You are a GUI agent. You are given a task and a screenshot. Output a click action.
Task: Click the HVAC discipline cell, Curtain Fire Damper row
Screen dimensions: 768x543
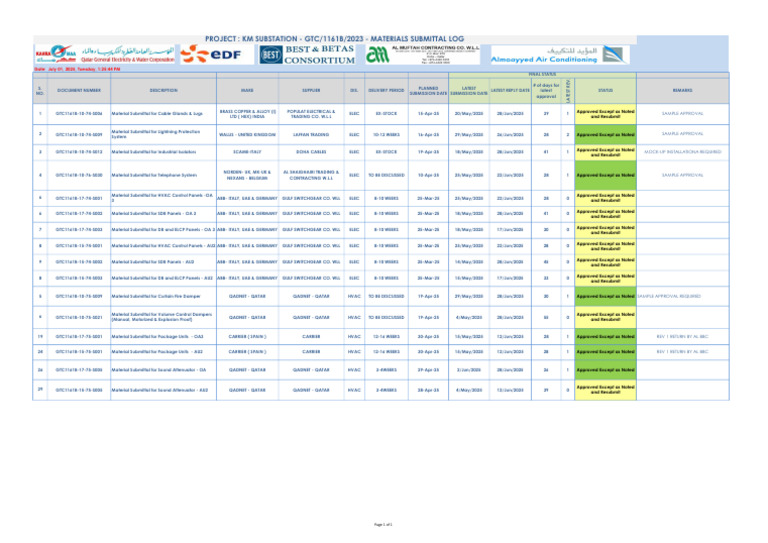pos(354,296)
